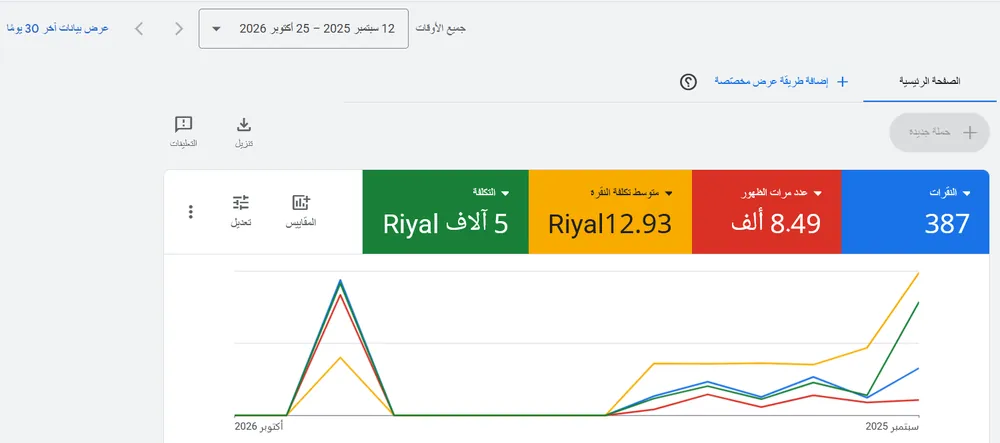
Task: Click the yellow card Riyal12.93
Action: coord(610,224)
